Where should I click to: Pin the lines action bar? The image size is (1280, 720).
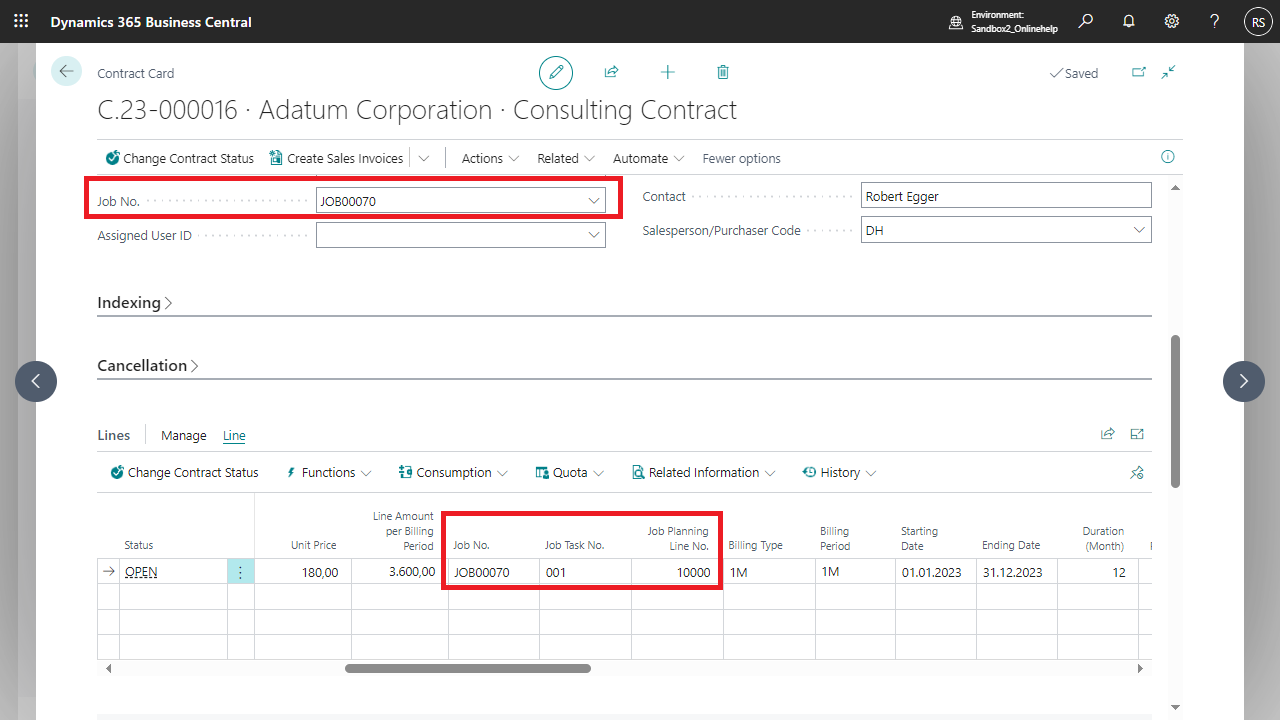click(1137, 473)
